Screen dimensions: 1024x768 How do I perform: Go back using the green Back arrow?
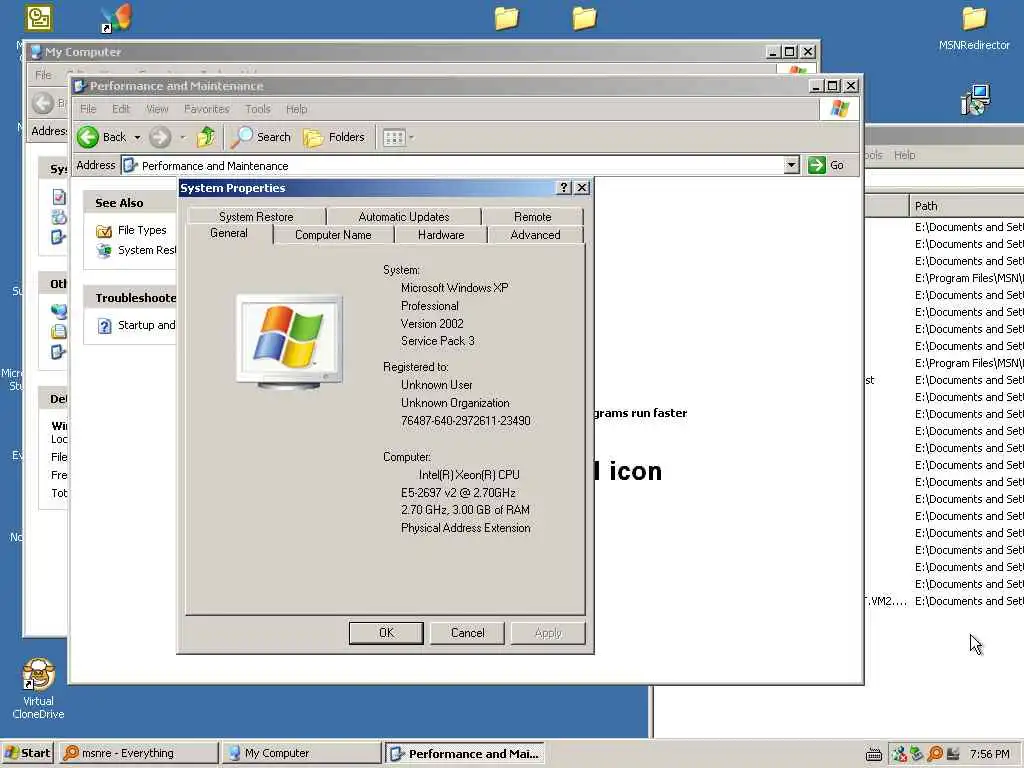click(102, 137)
